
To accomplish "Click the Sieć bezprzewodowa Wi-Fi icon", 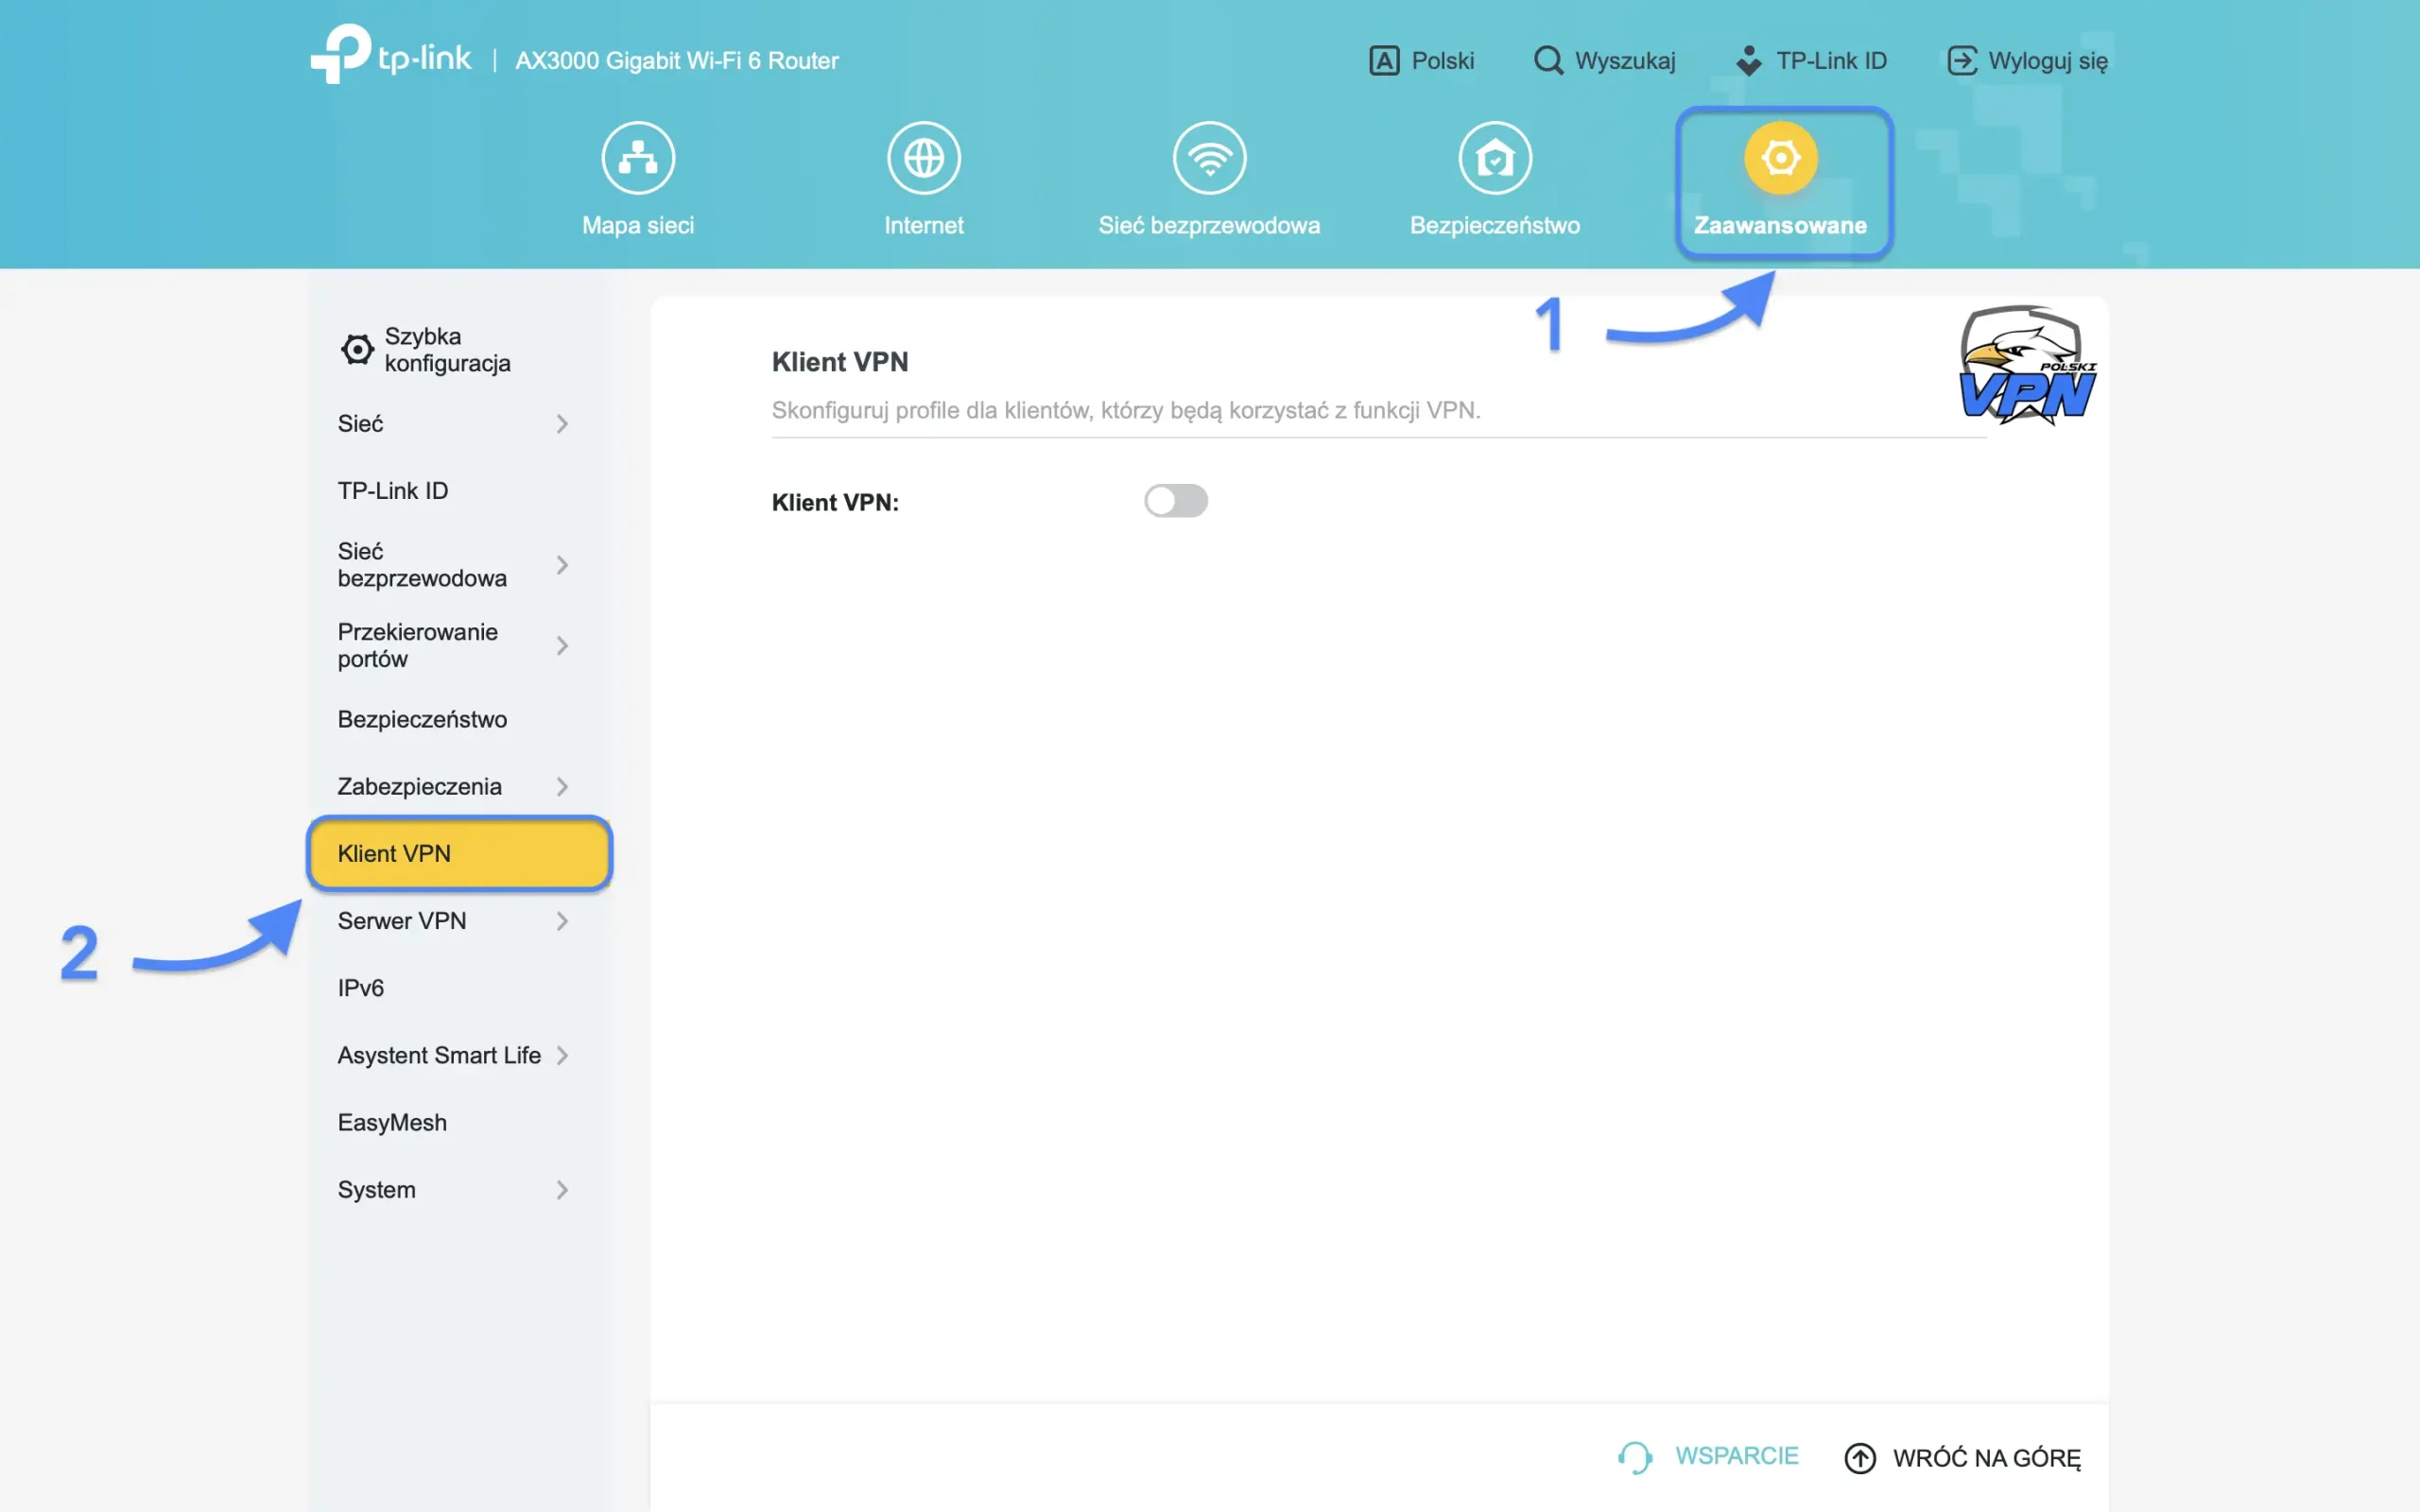I will (x=1210, y=157).
